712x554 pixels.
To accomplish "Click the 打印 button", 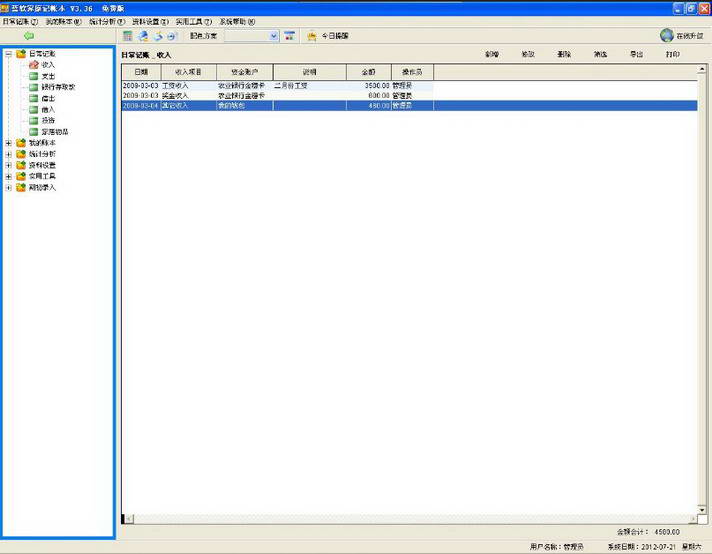I will 672,54.
